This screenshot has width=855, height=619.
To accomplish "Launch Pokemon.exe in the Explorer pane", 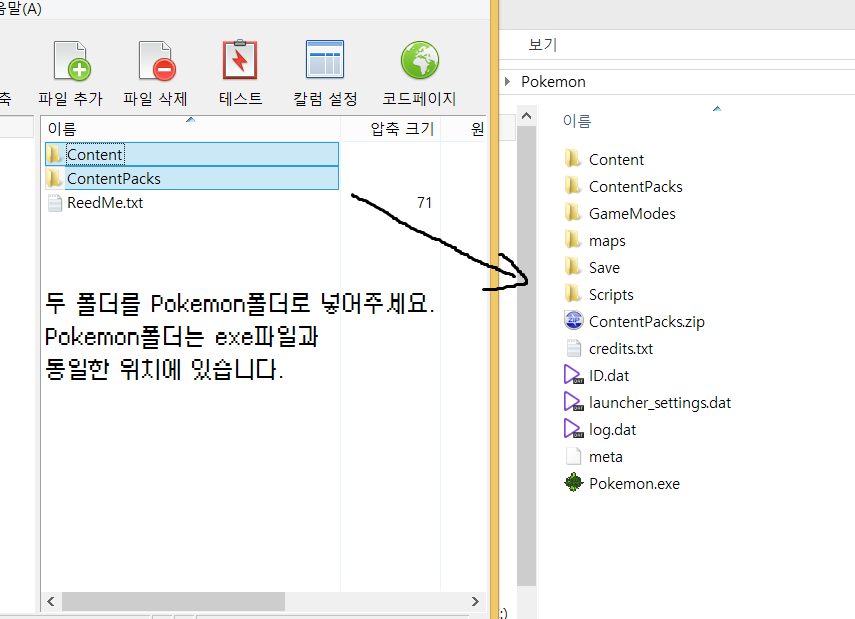I will [x=632, y=482].
